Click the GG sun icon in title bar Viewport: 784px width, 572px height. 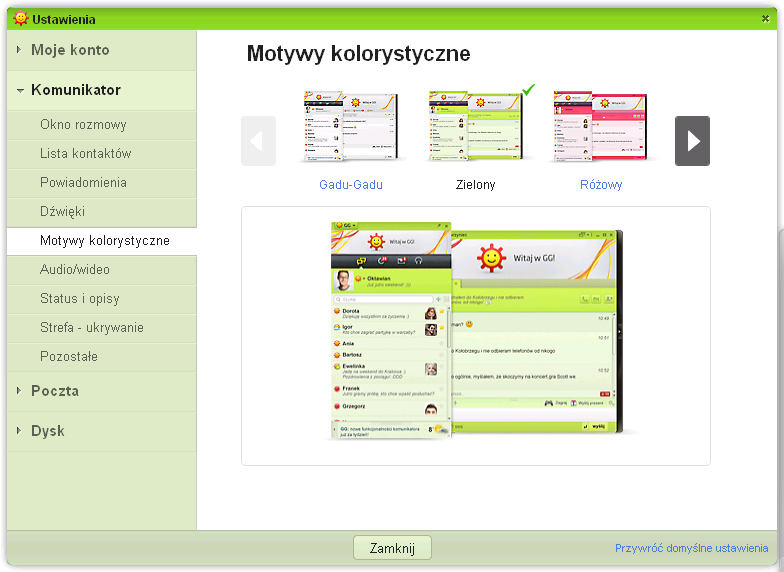(x=20, y=18)
